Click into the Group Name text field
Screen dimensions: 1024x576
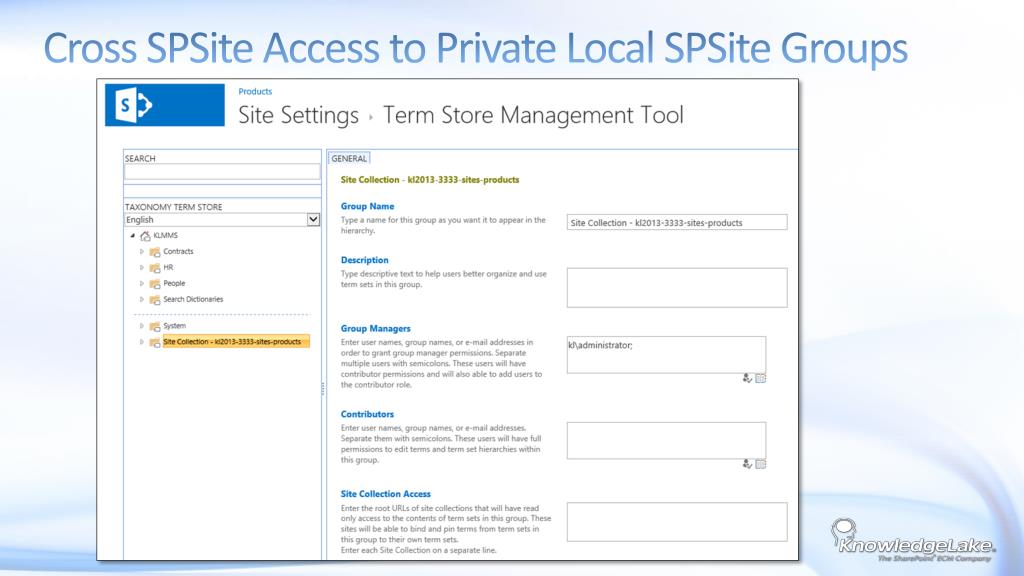pos(677,223)
